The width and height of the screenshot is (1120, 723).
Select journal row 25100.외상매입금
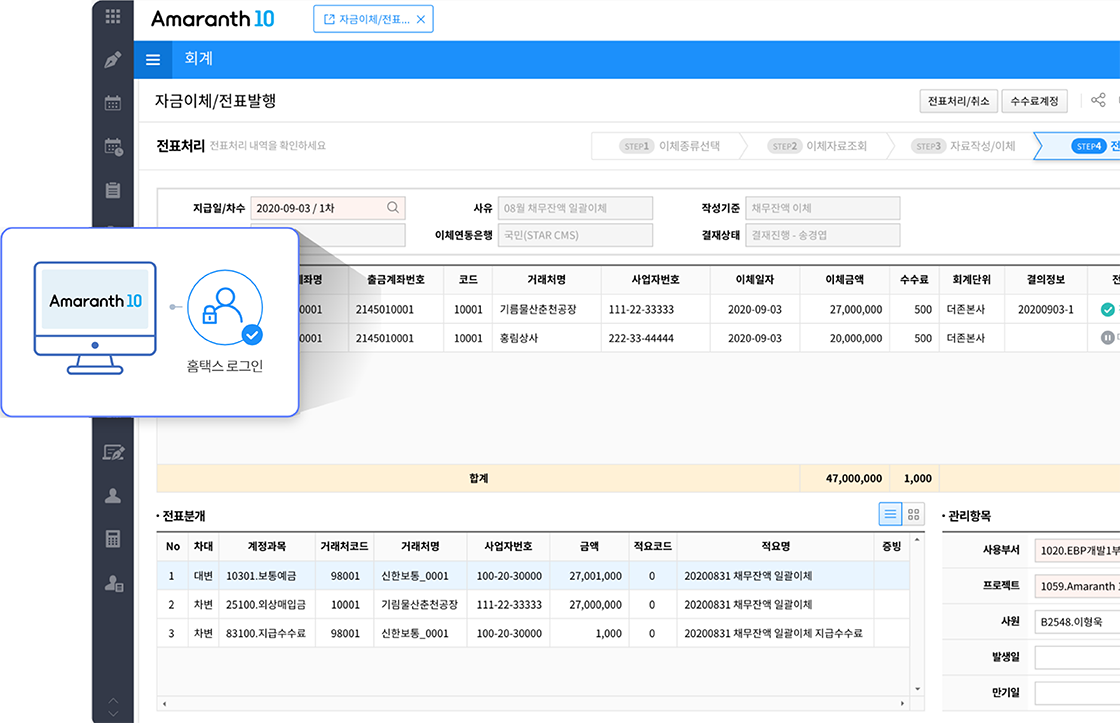(533, 604)
